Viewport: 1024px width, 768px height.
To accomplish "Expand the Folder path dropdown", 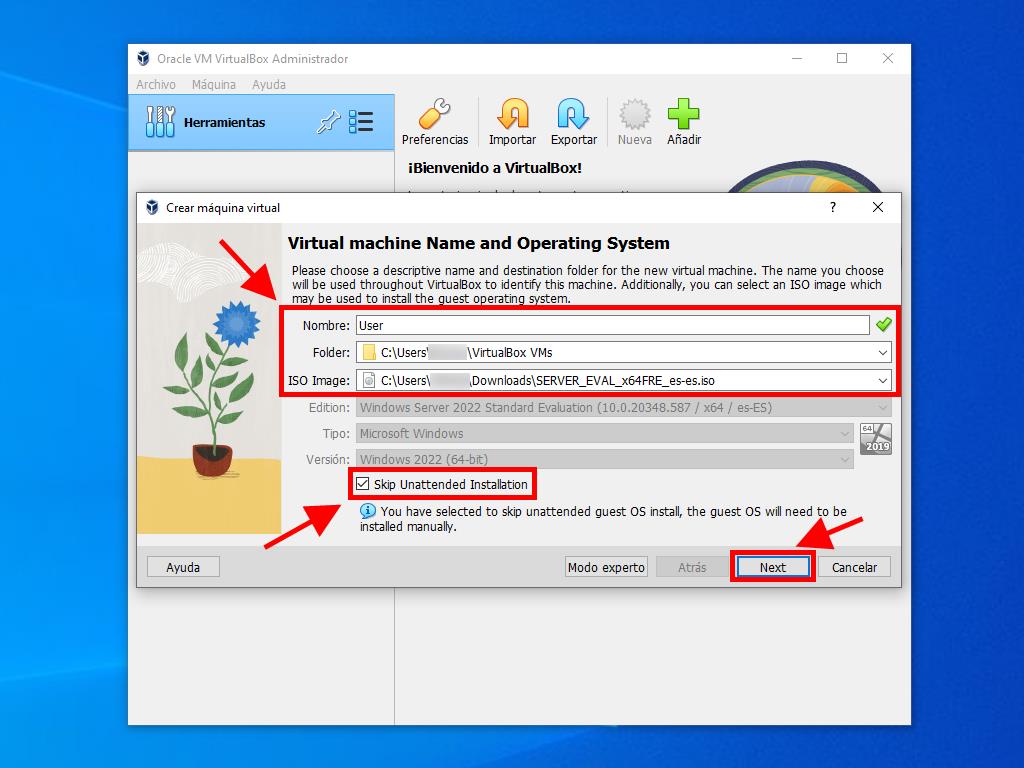I will point(882,352).
